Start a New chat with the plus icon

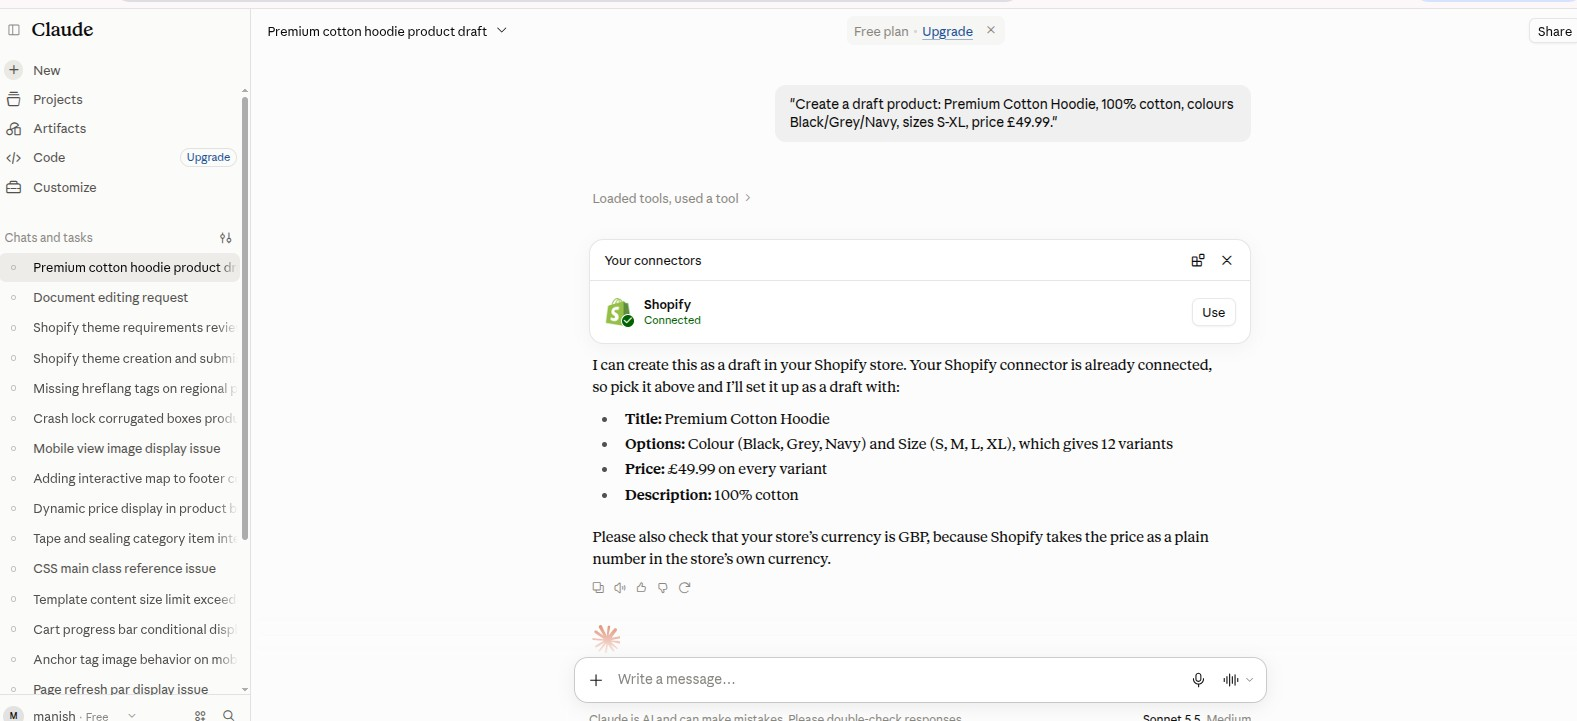(x=14, y=70)
